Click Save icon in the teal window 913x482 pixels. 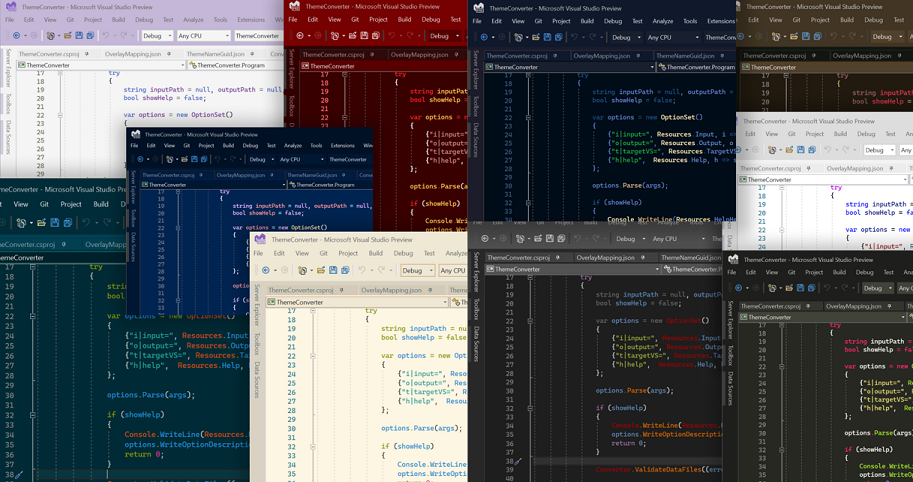55,222
